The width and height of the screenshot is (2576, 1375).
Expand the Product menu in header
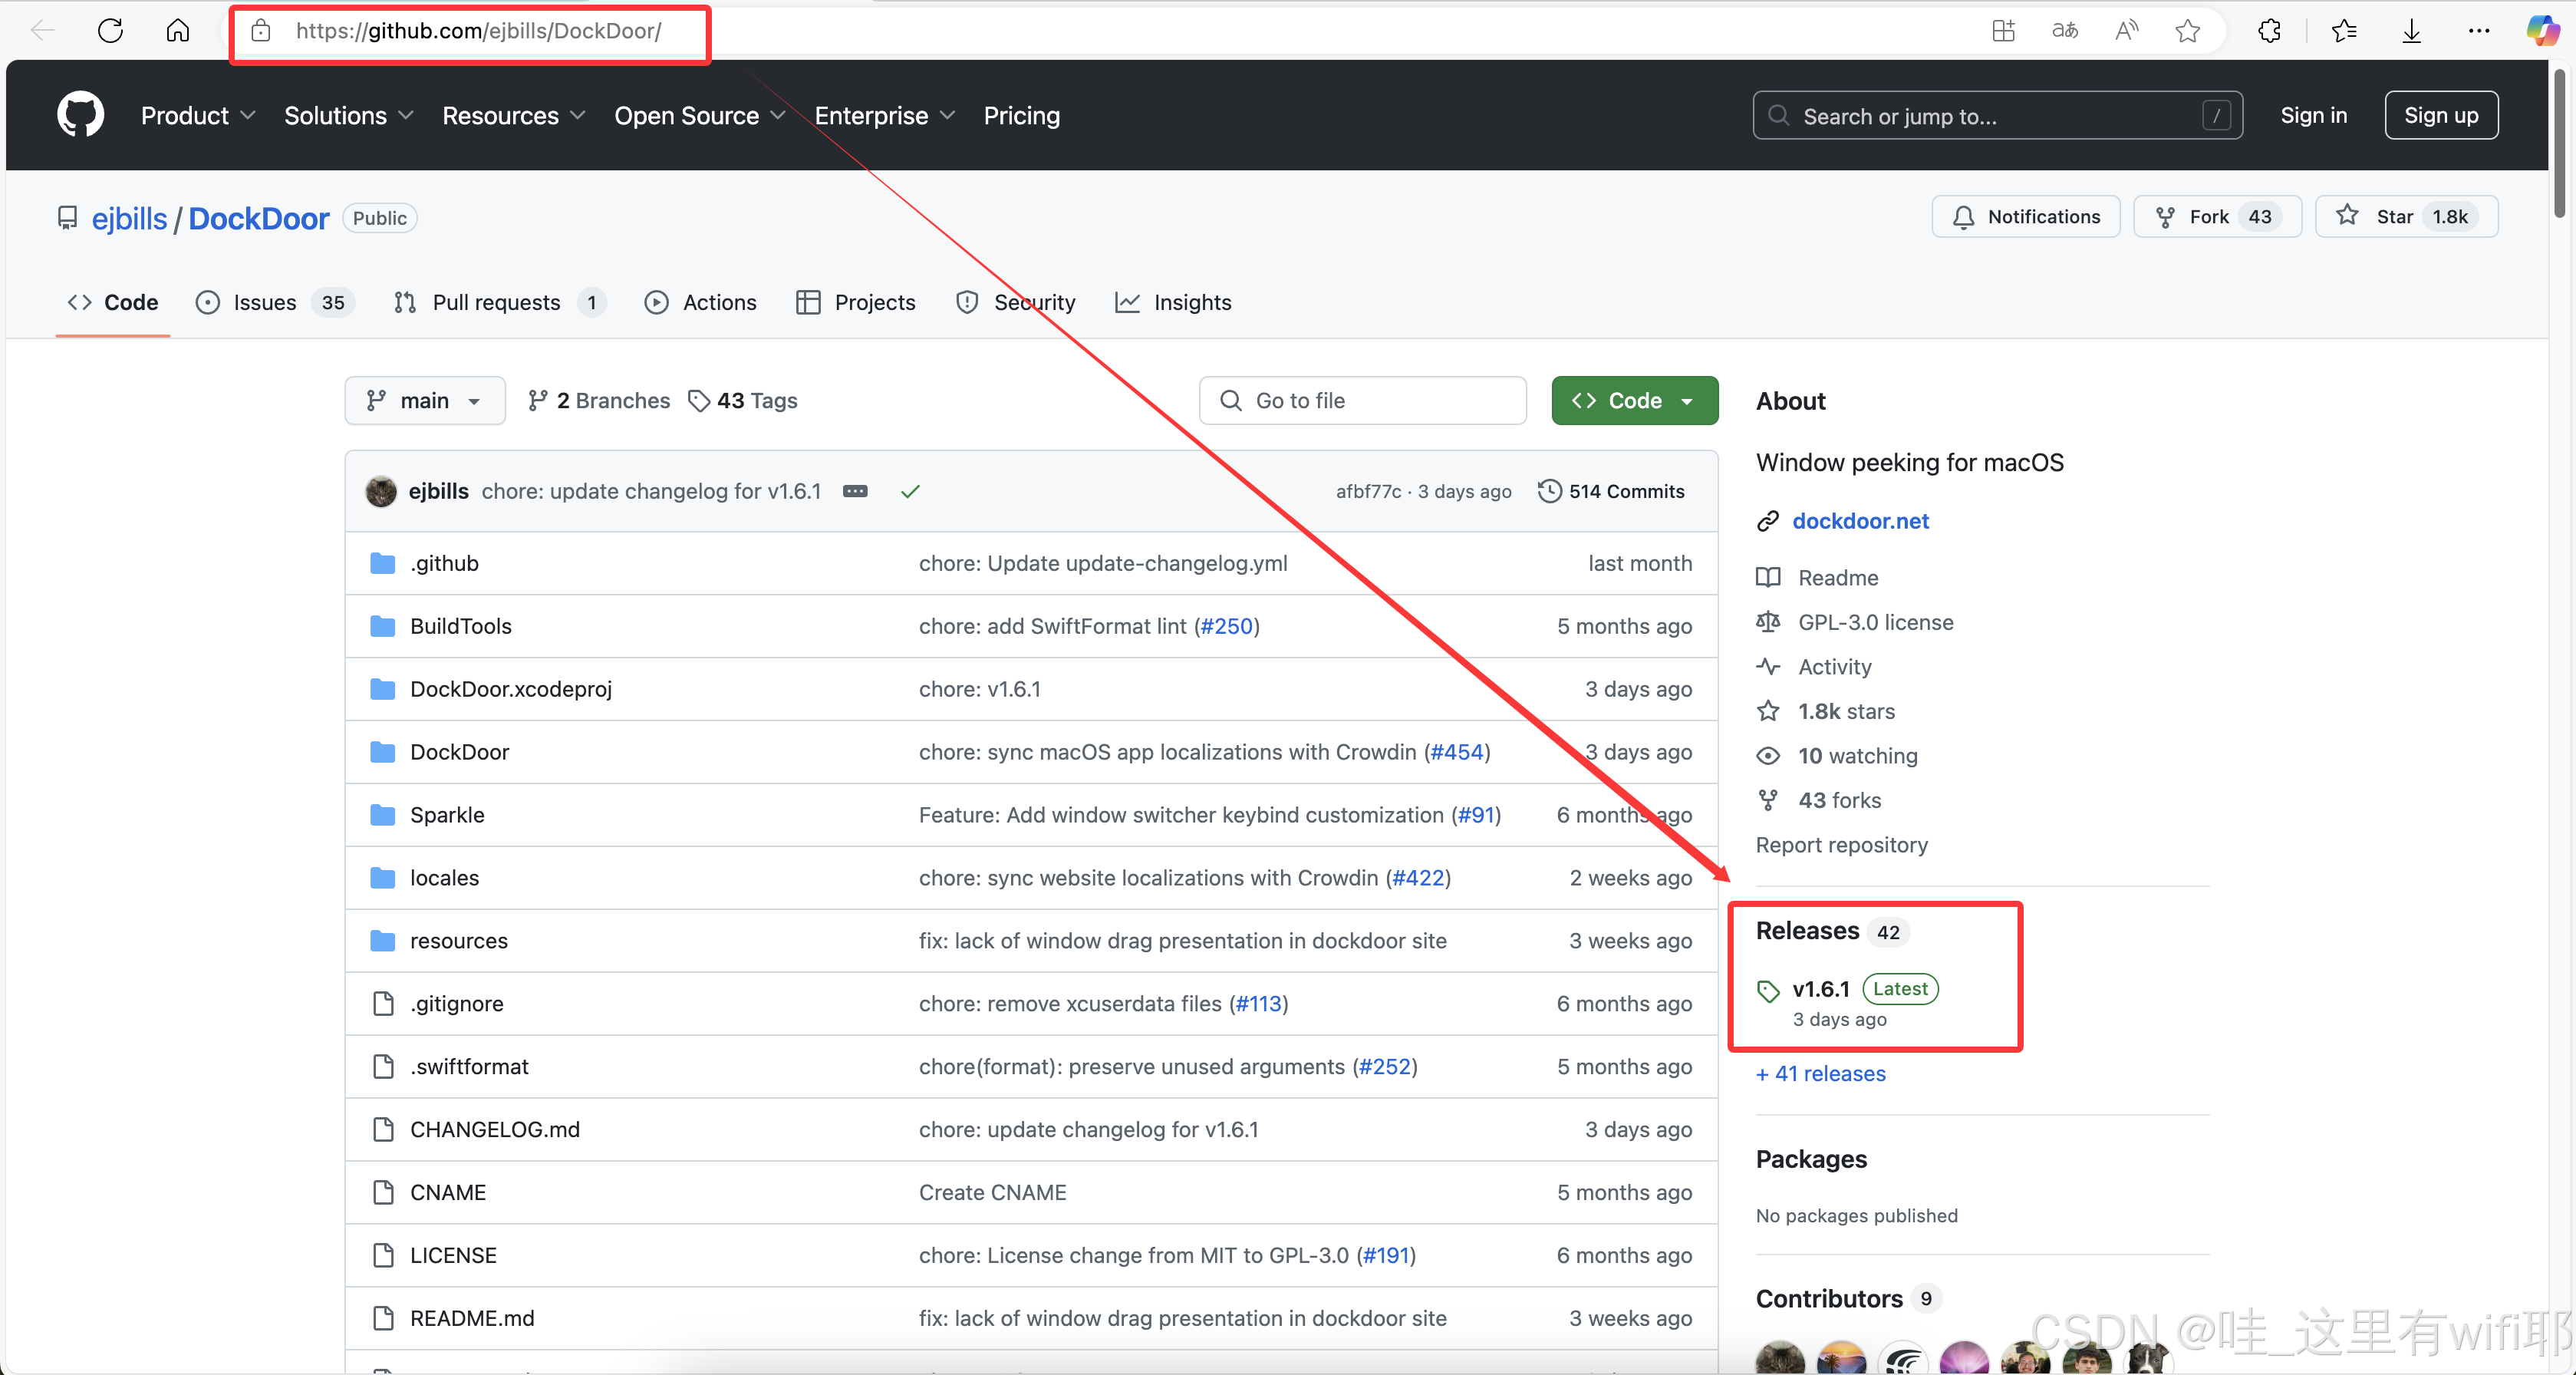pyautogui.click(x=198, y=116)
